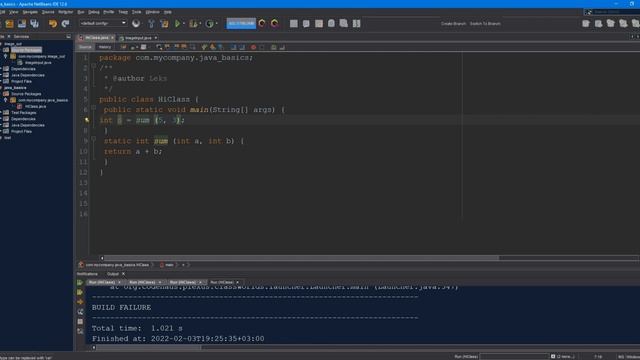
Task: Open the Help menu
Action: 168,12
